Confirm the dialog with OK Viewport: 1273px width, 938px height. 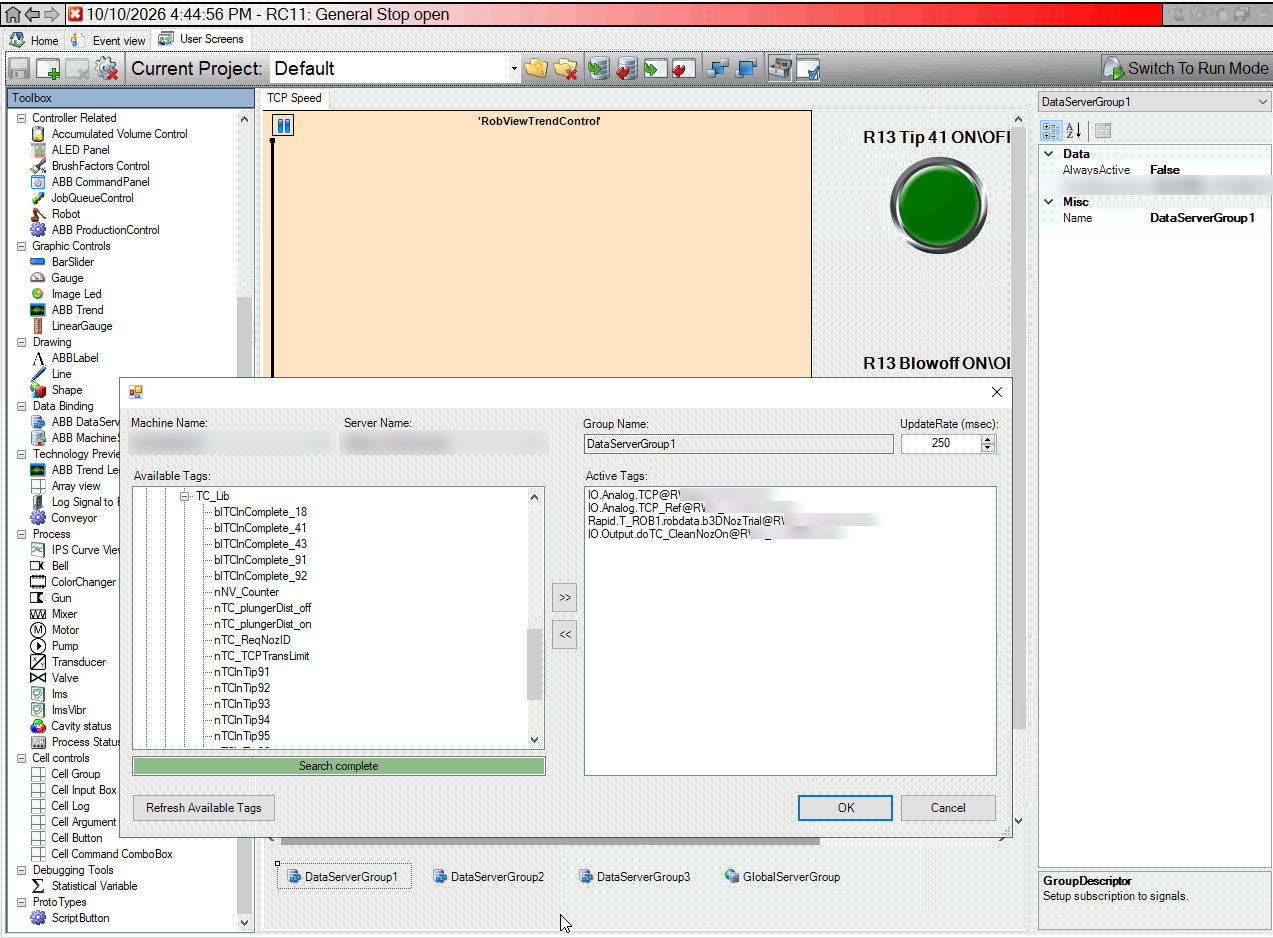click(845, 808)
